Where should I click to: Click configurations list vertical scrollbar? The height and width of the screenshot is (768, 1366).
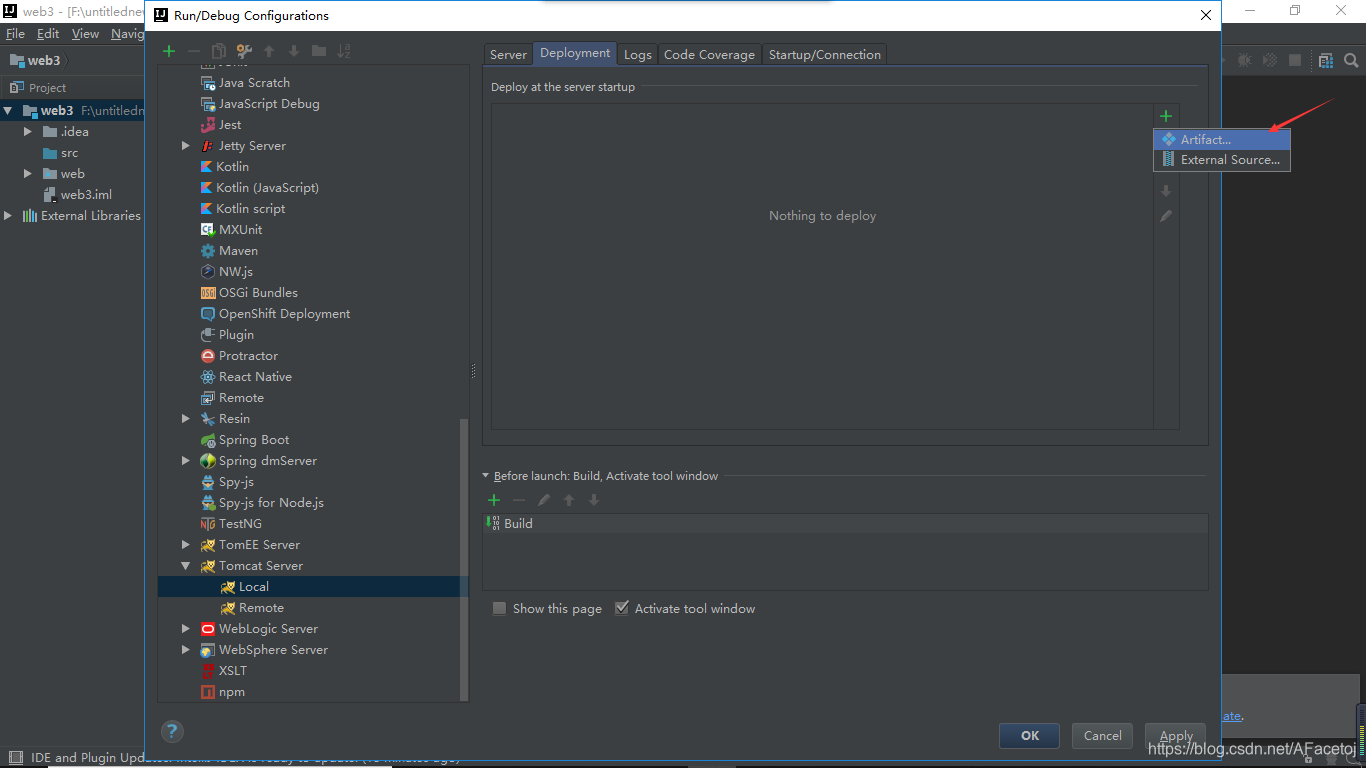(x=463, y=560)
